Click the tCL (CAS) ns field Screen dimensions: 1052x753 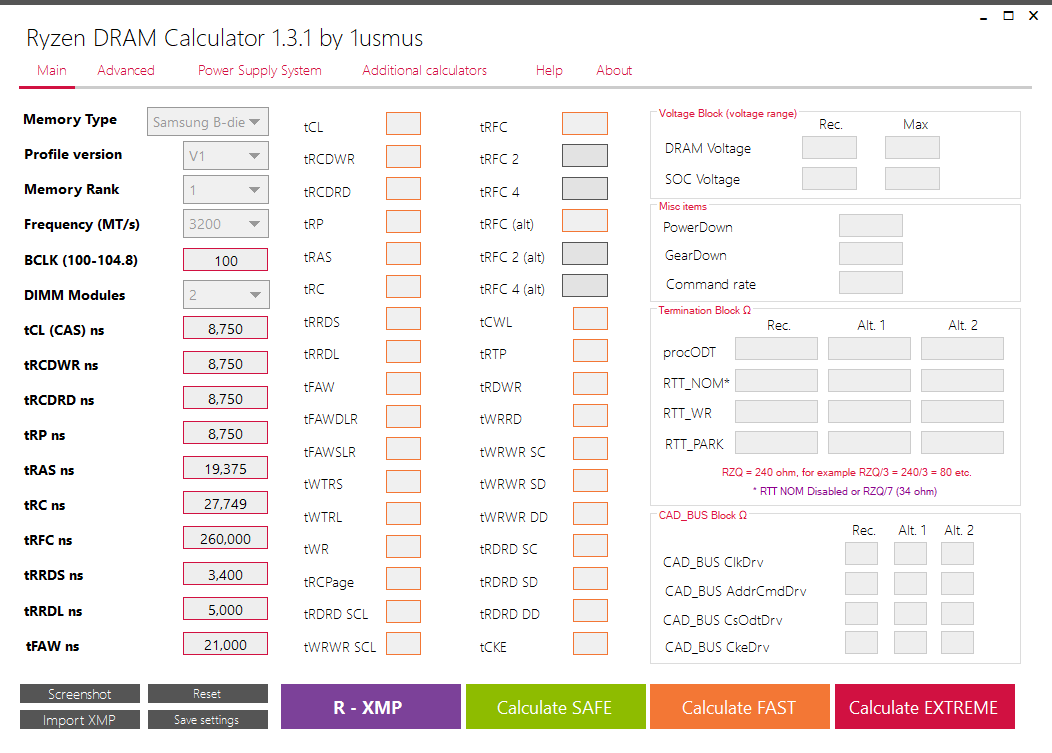[x=225, y=329]
